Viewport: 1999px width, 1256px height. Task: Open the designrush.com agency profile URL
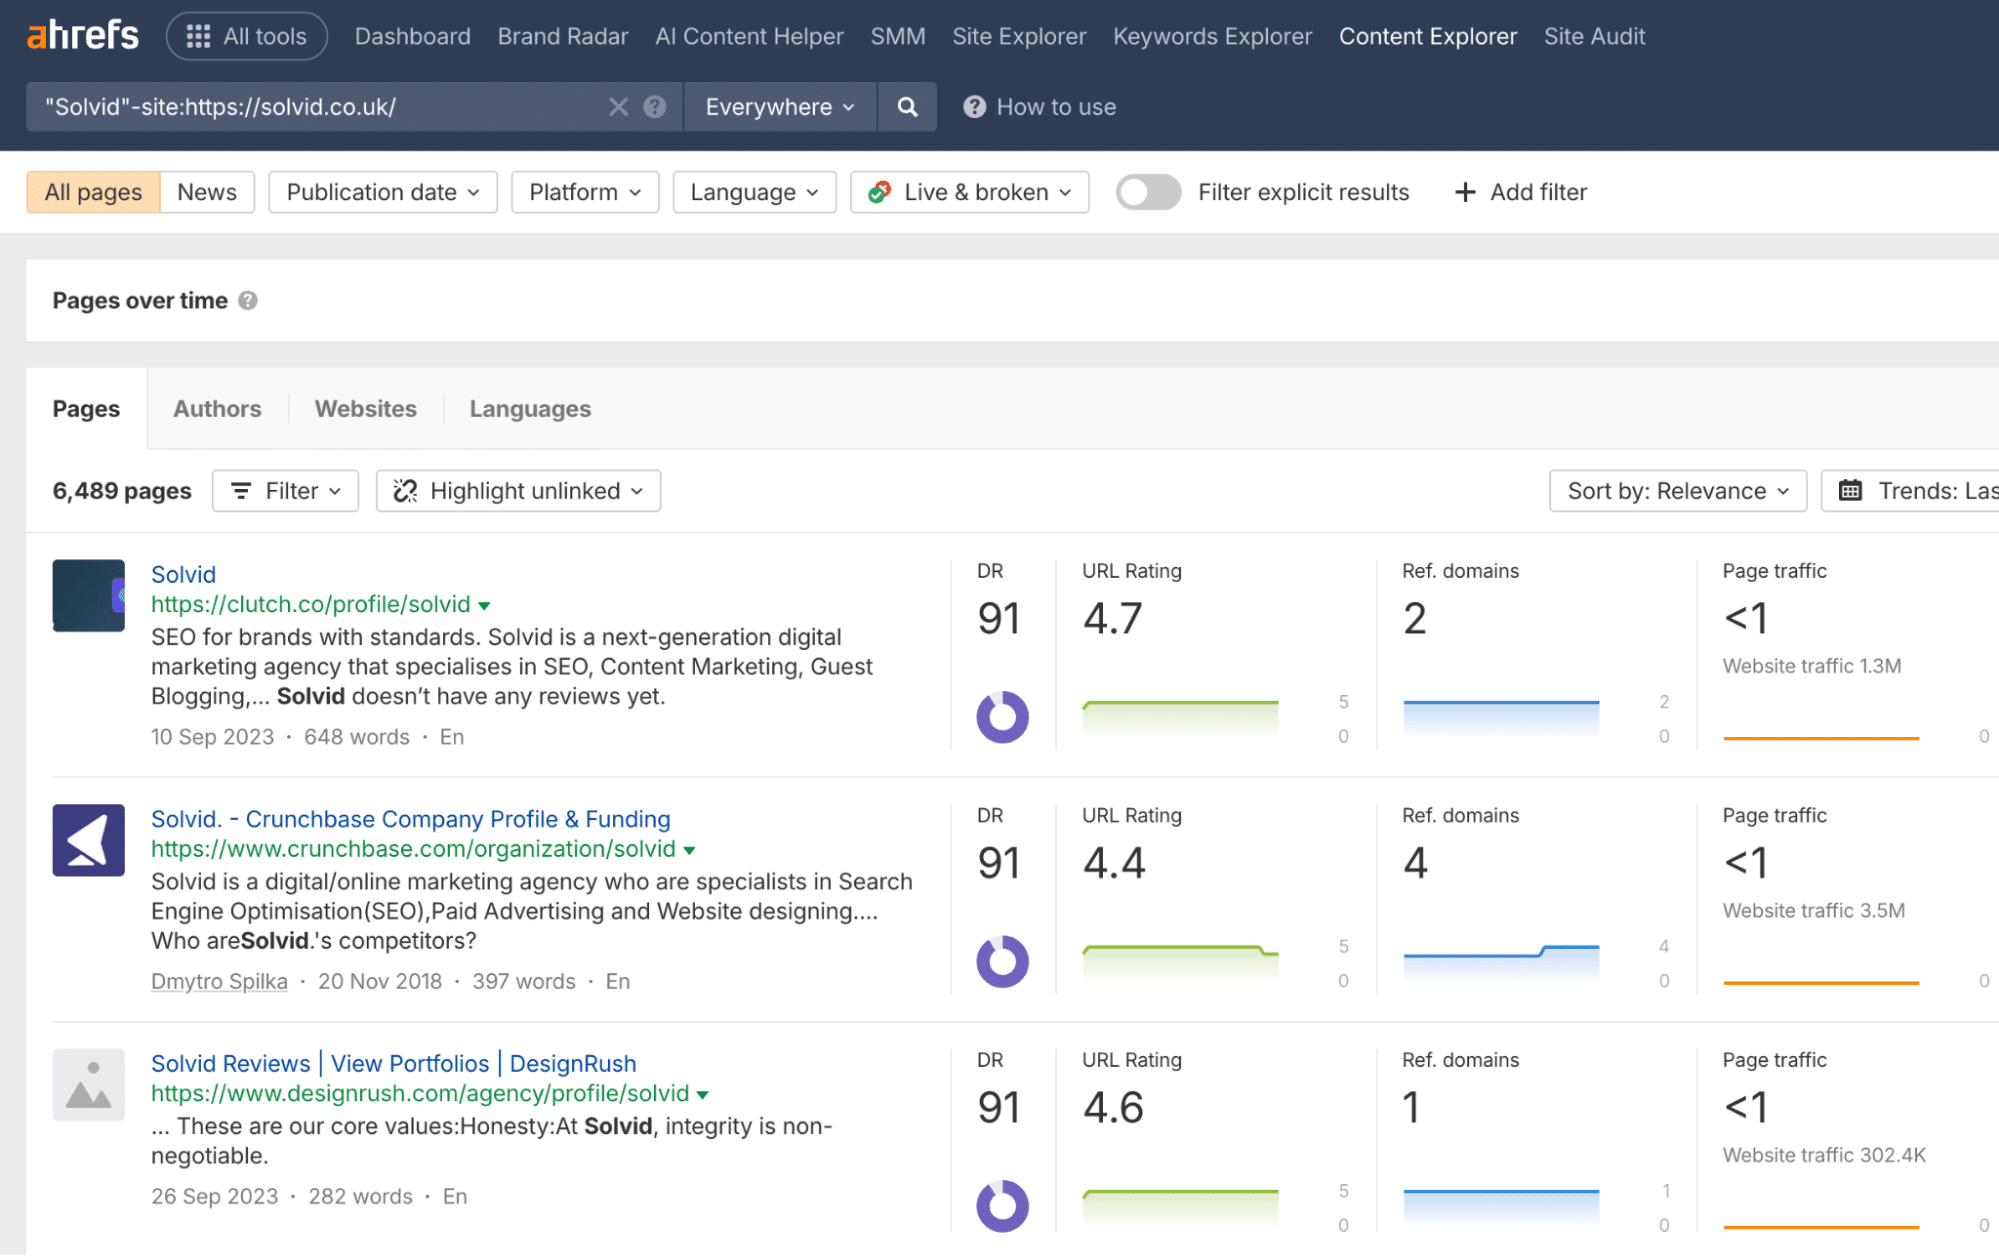point(420,1093)
